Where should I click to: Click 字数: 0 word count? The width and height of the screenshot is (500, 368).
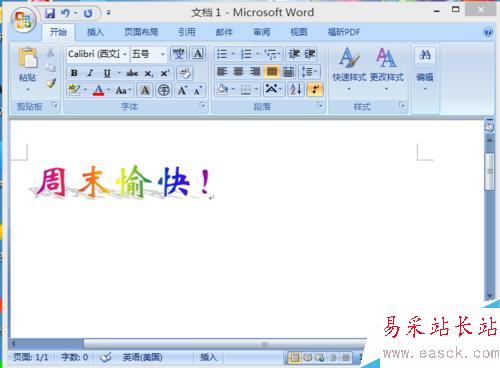click(75, 358)
